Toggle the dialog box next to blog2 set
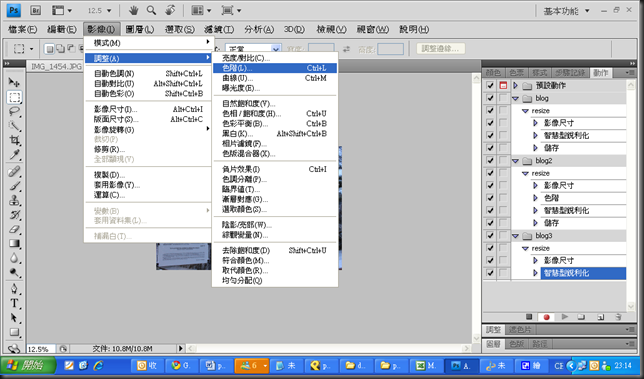The height and width of the screenshot is (379, 644). pos(503,161)
